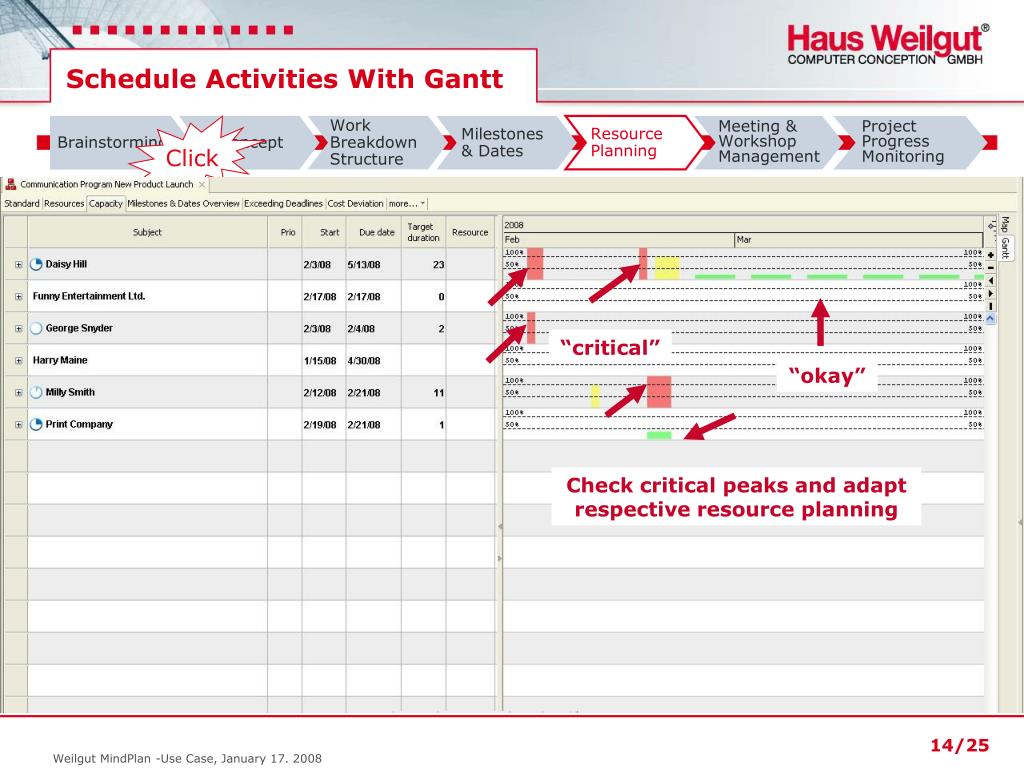Image resolution: width=1024 pixels, height=768 pixels.
Task: Click the Subject column header
Action: click(147, 232)
